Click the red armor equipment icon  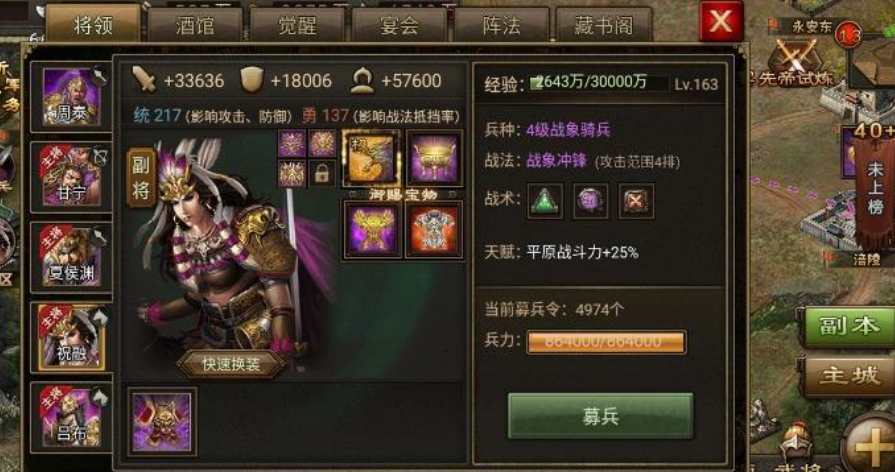click(434, 231)
